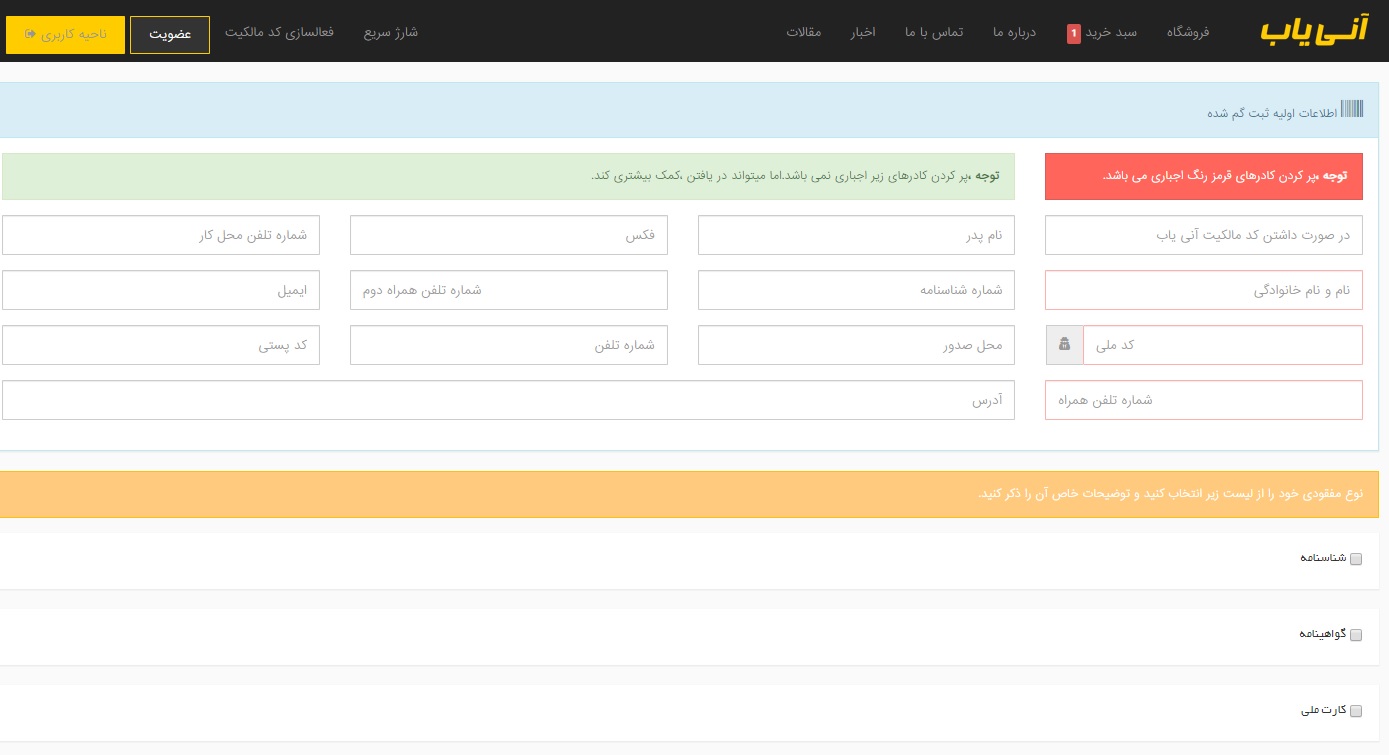This screenshot has width=1389, height=755.
Task: Focus the شماره تلفن همراه field
Action: (1204, 400)
